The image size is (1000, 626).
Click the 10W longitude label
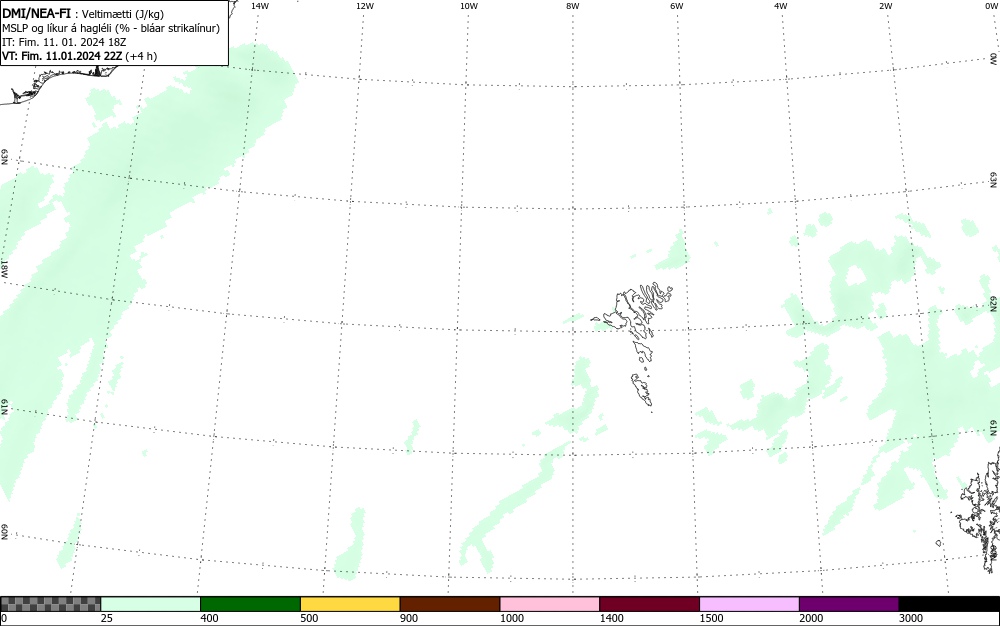coord(469,6)
